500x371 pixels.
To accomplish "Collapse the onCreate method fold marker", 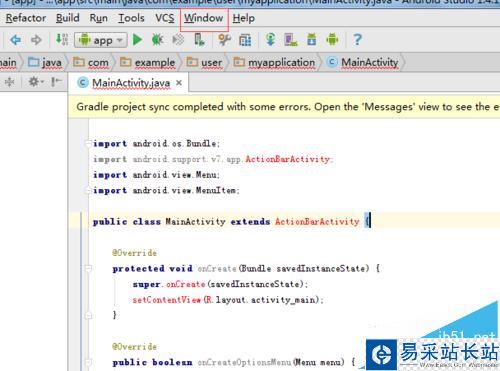I will point(88,268).
